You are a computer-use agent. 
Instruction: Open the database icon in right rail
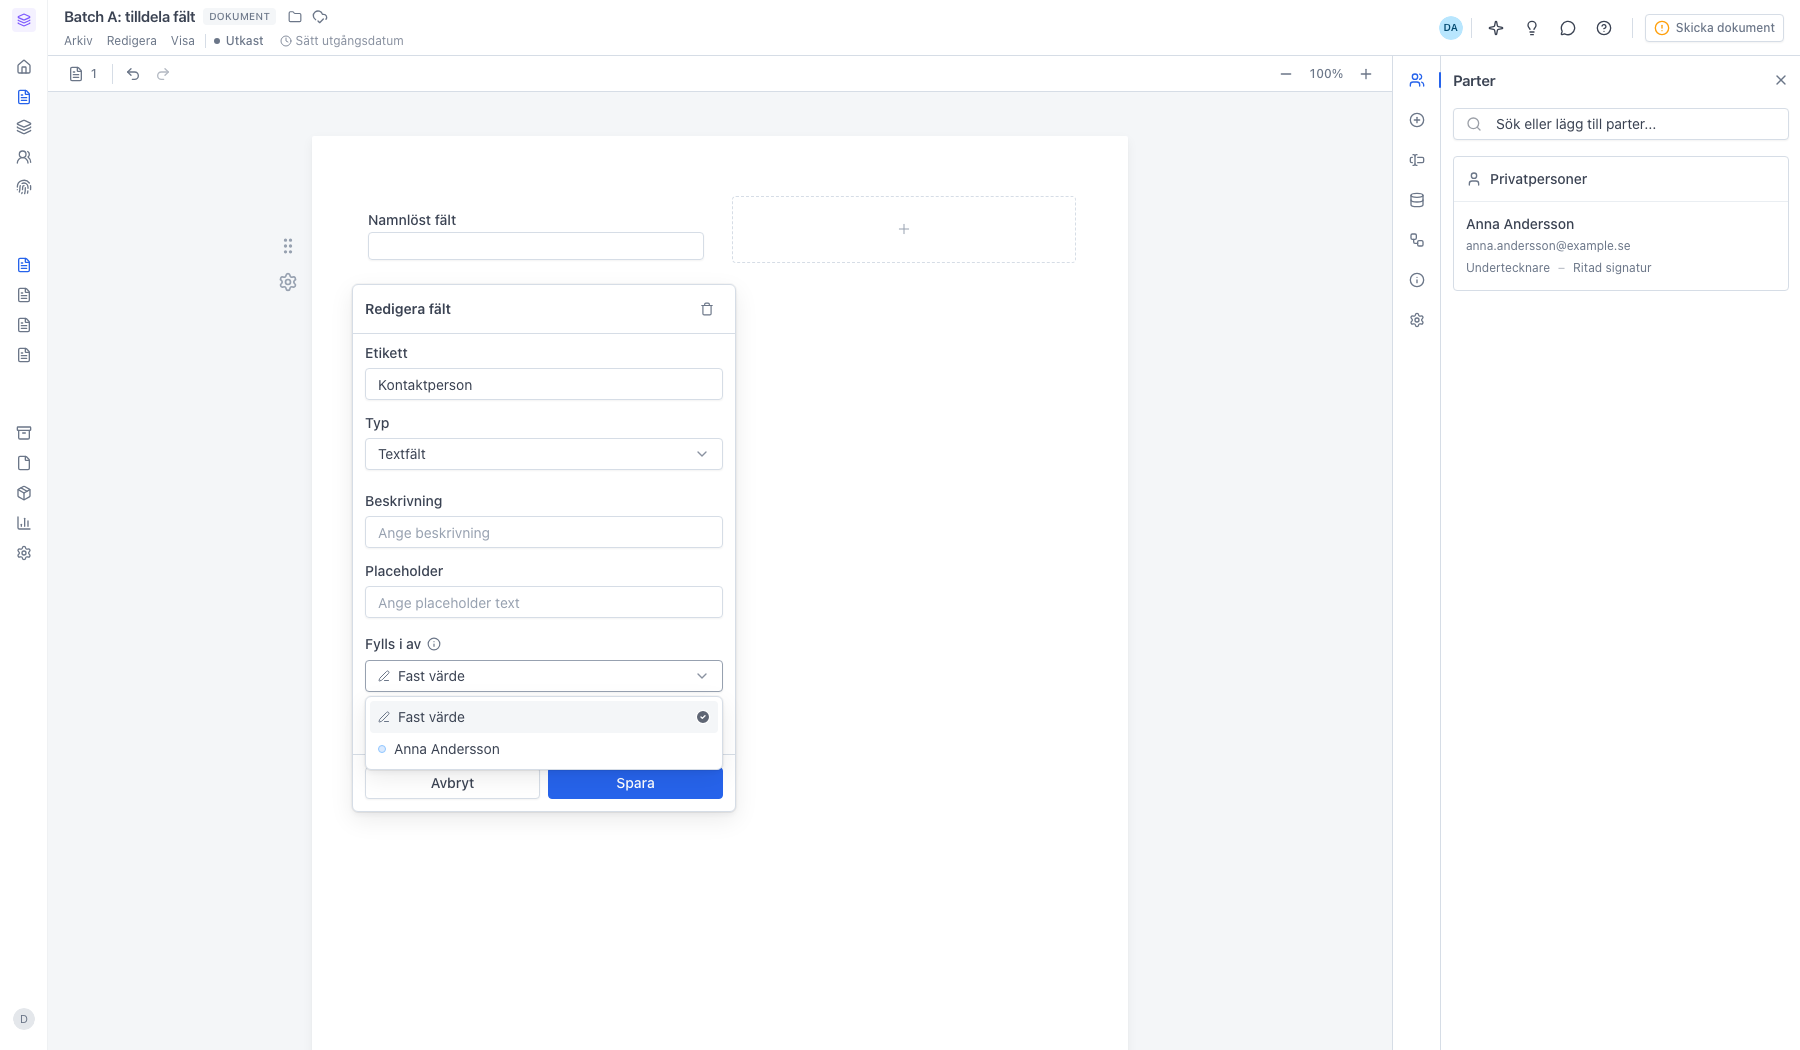(1417, 200)
